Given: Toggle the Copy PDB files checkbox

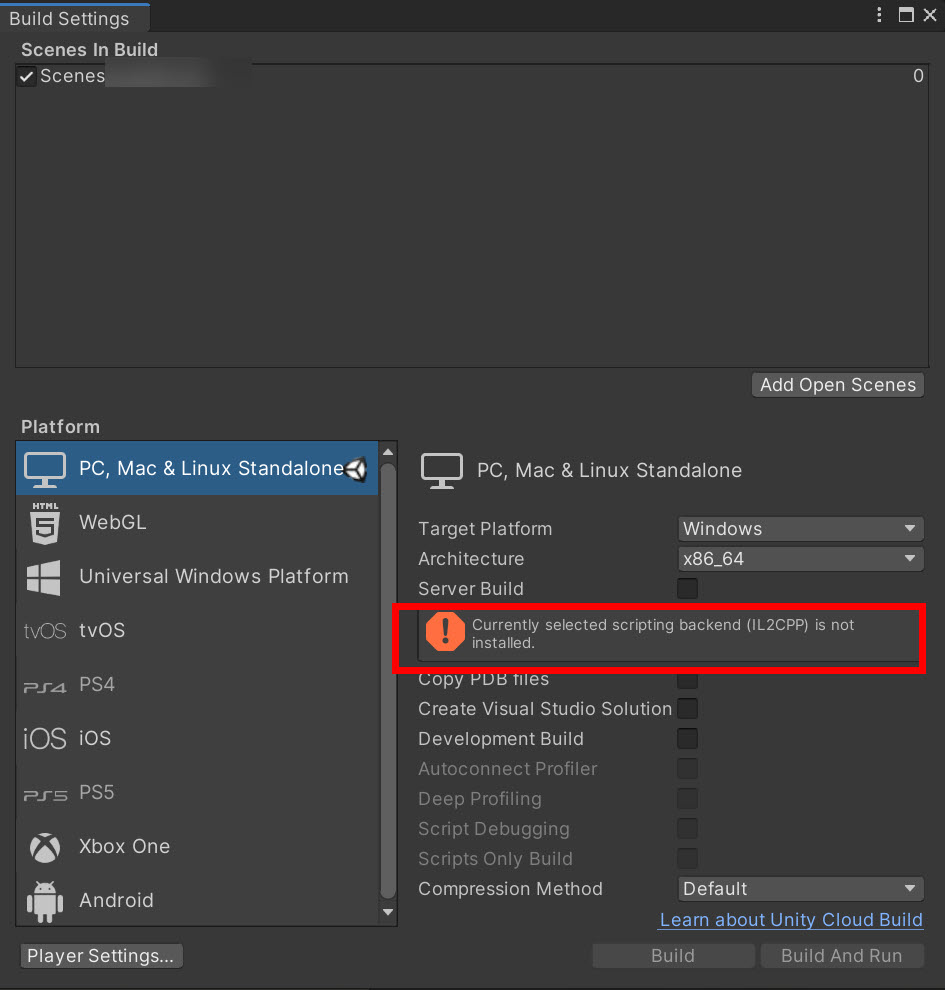Looking at the screenshot, I should pyautogui.click(x=687, y=681).
